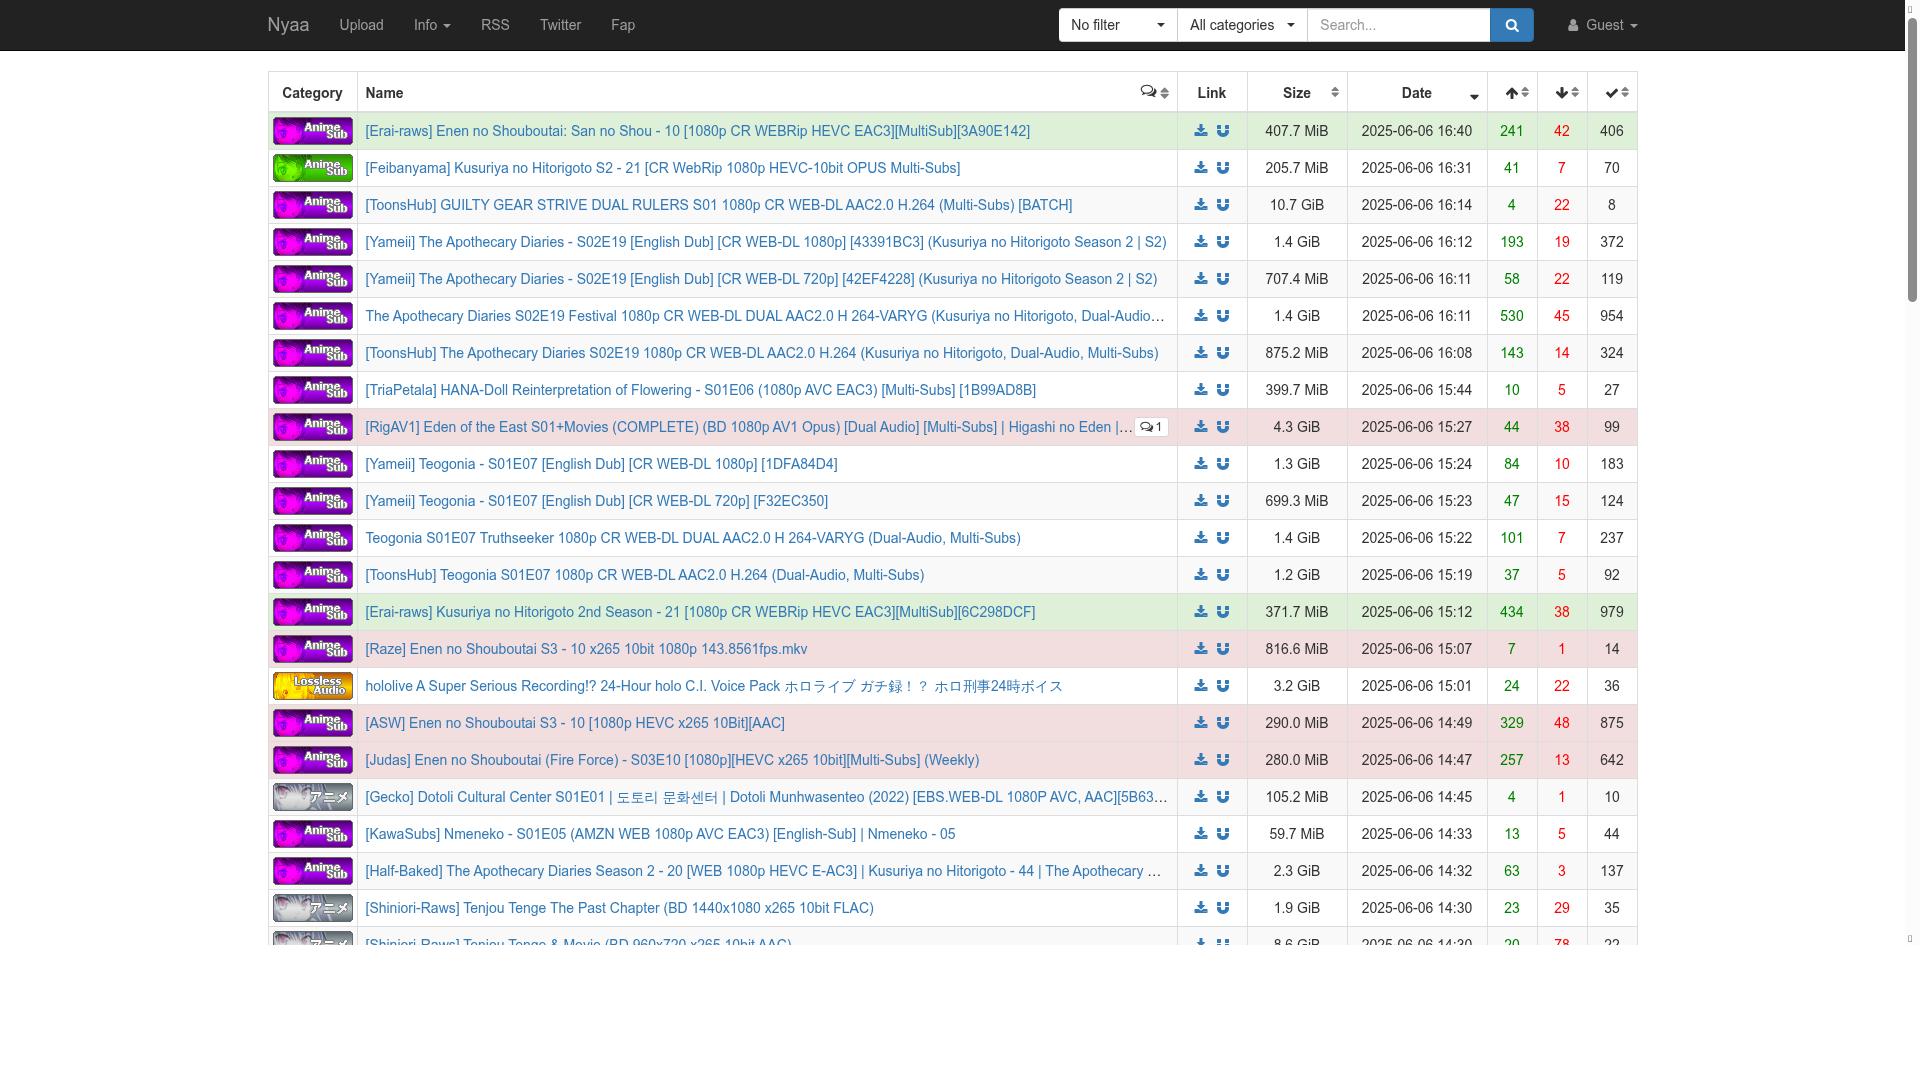Click green Anime Sub category icon on Feibanyama row
This screenshot has height=1080, width=1920.
click(312, 168)
